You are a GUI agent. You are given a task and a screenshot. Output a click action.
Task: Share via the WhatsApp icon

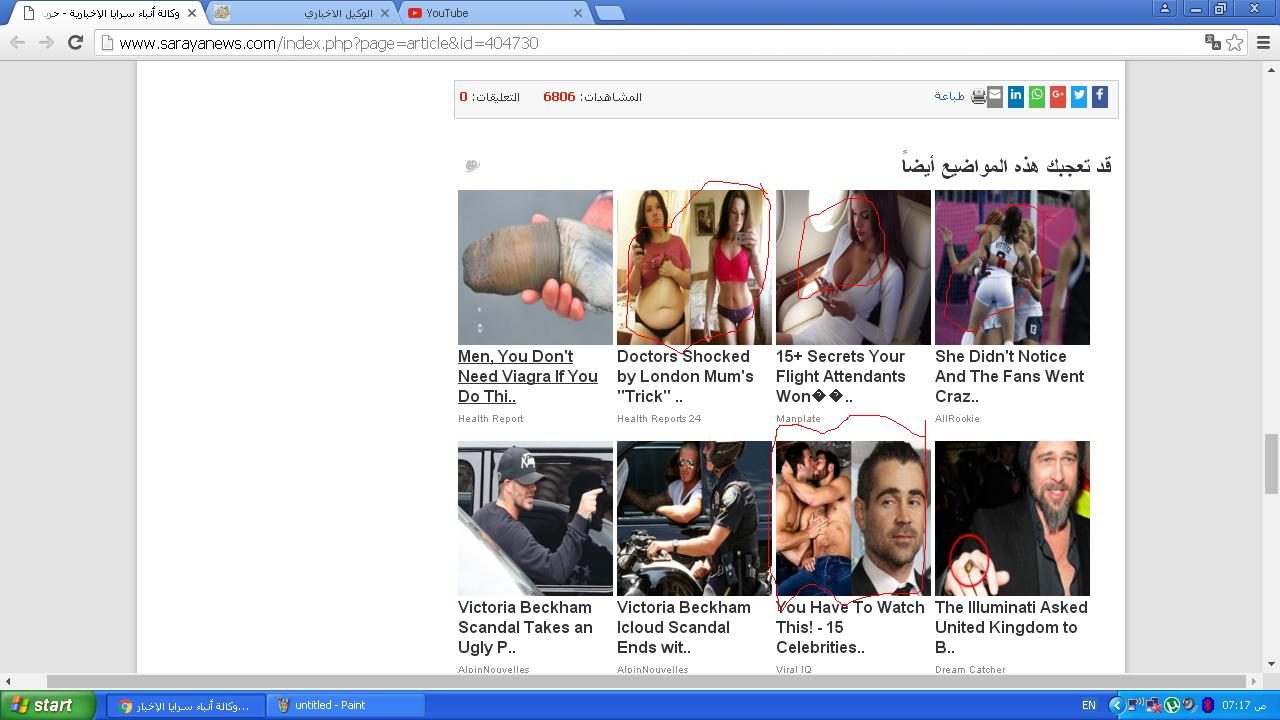pos(1037,96)
